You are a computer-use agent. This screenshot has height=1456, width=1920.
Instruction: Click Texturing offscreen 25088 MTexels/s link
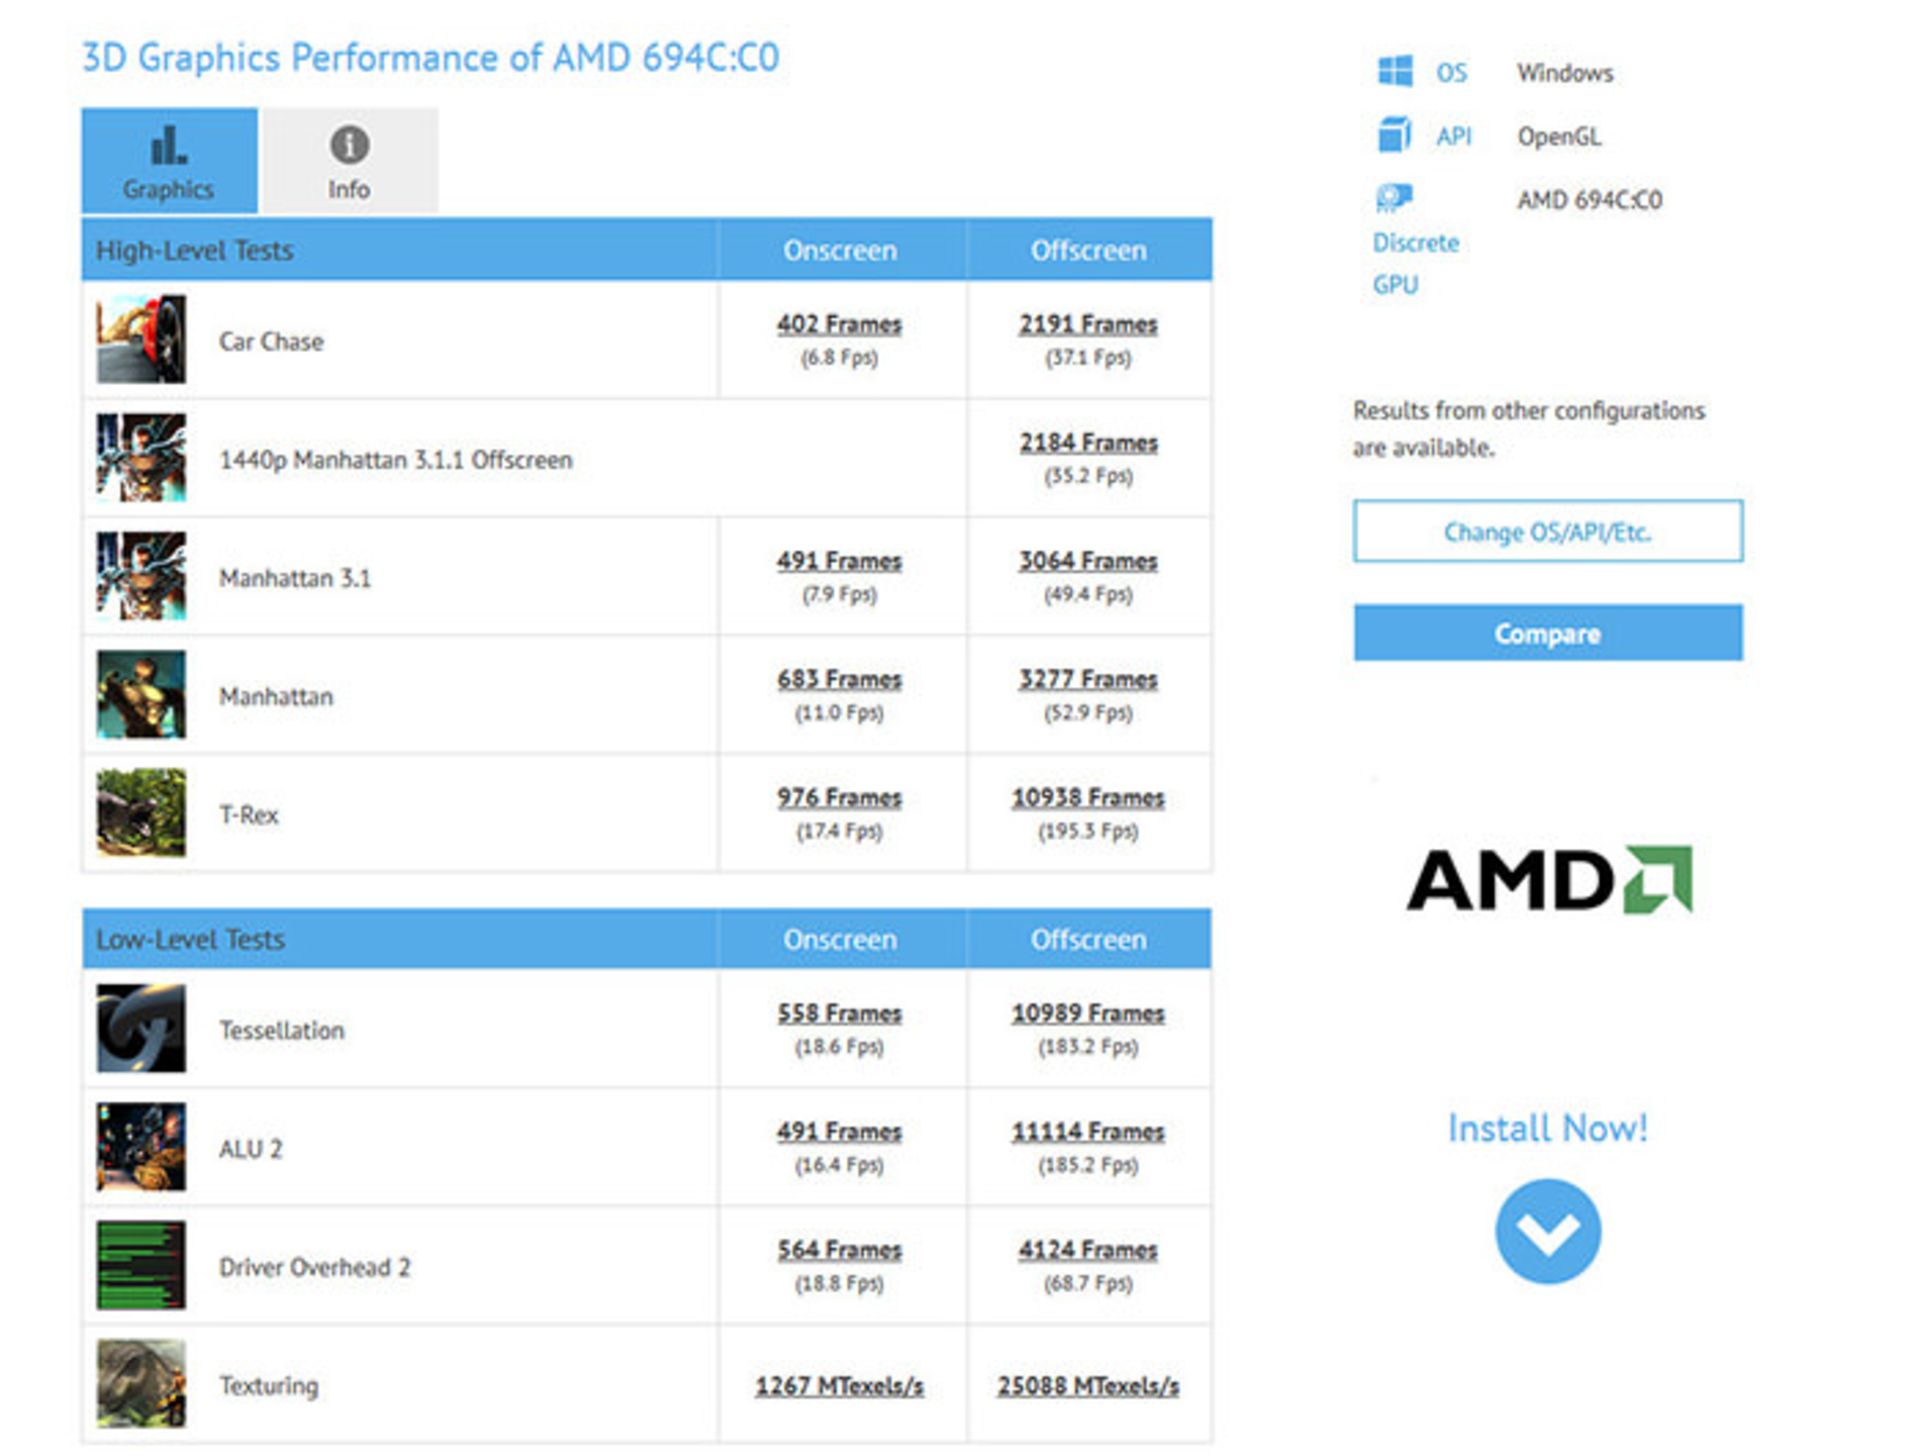(1088, 1386)
